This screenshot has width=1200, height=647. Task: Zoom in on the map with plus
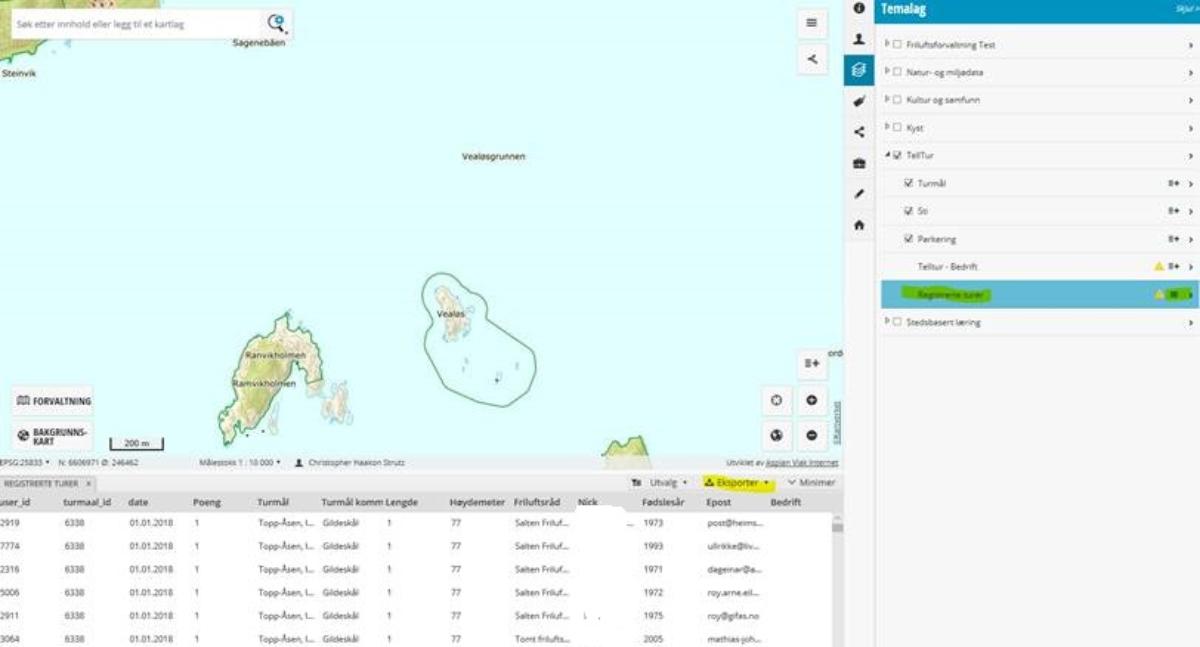[x=811, y=400]
